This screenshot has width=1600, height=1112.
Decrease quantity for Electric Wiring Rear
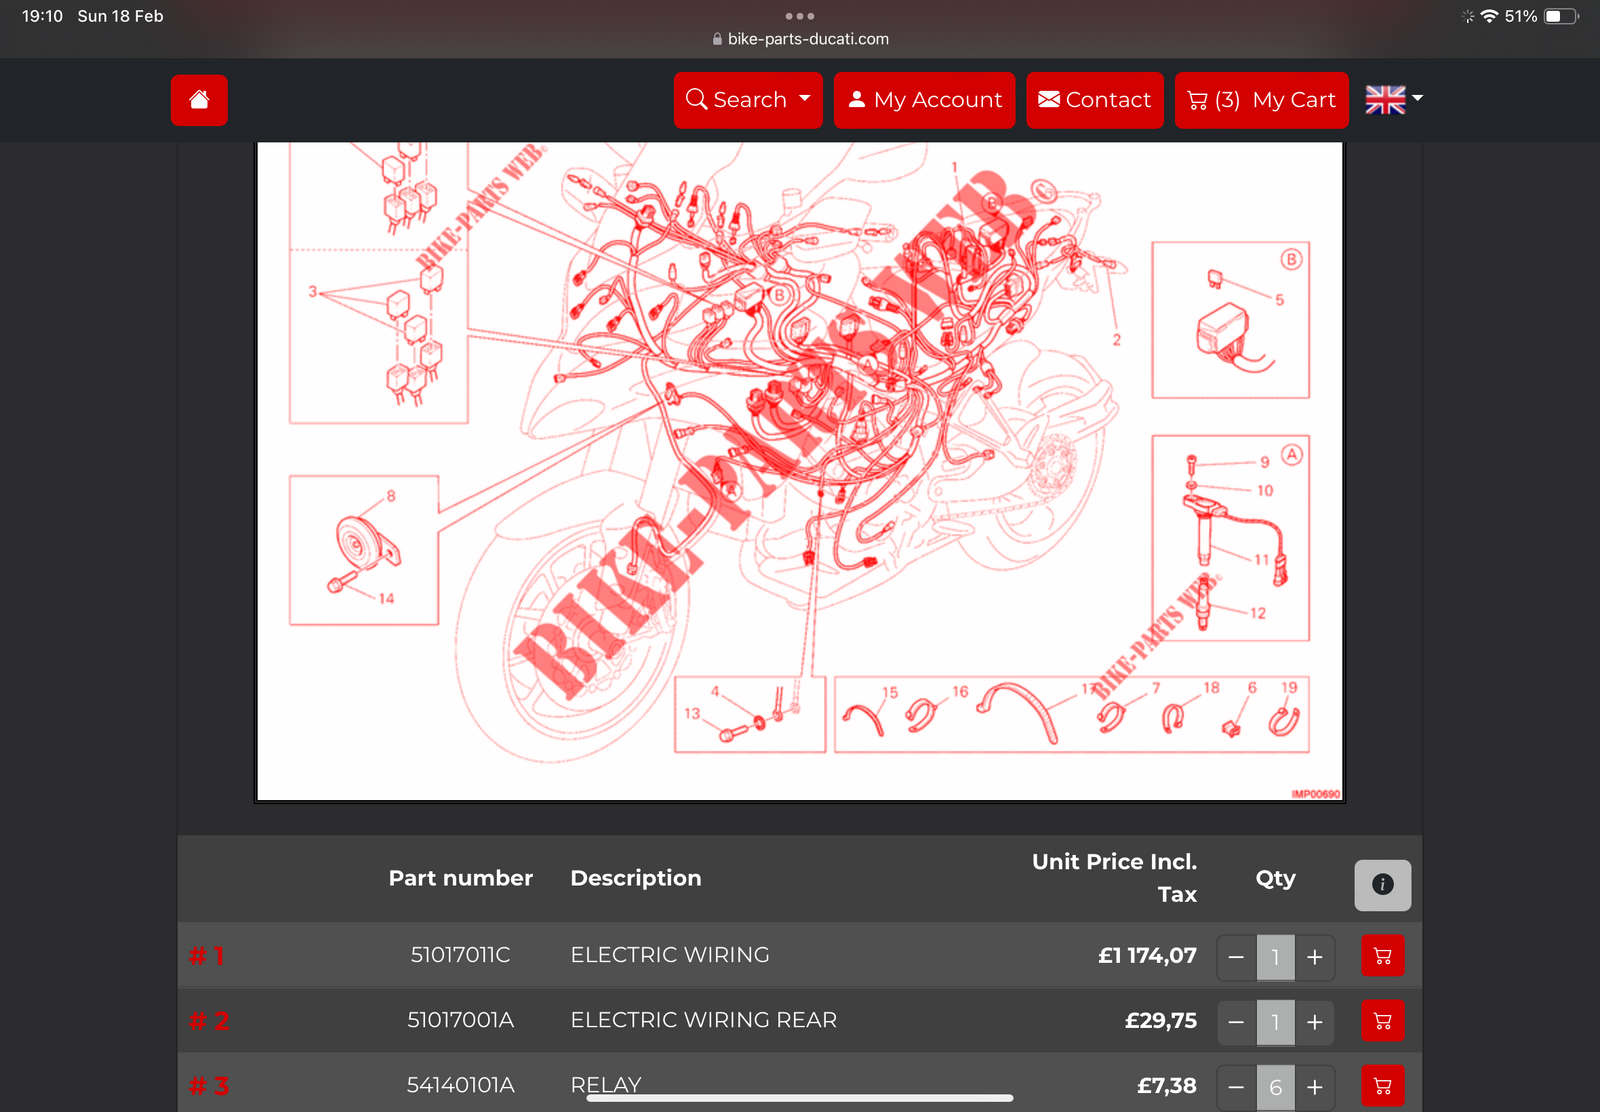(x=1236, y=1022)
